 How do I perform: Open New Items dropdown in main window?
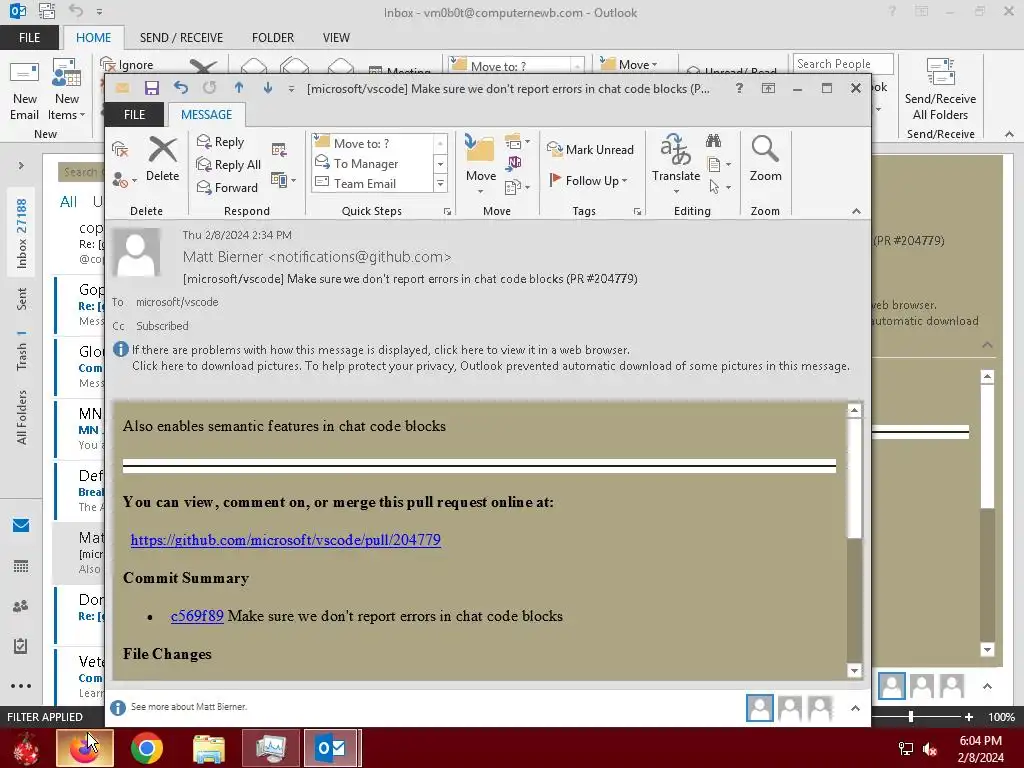67,90
